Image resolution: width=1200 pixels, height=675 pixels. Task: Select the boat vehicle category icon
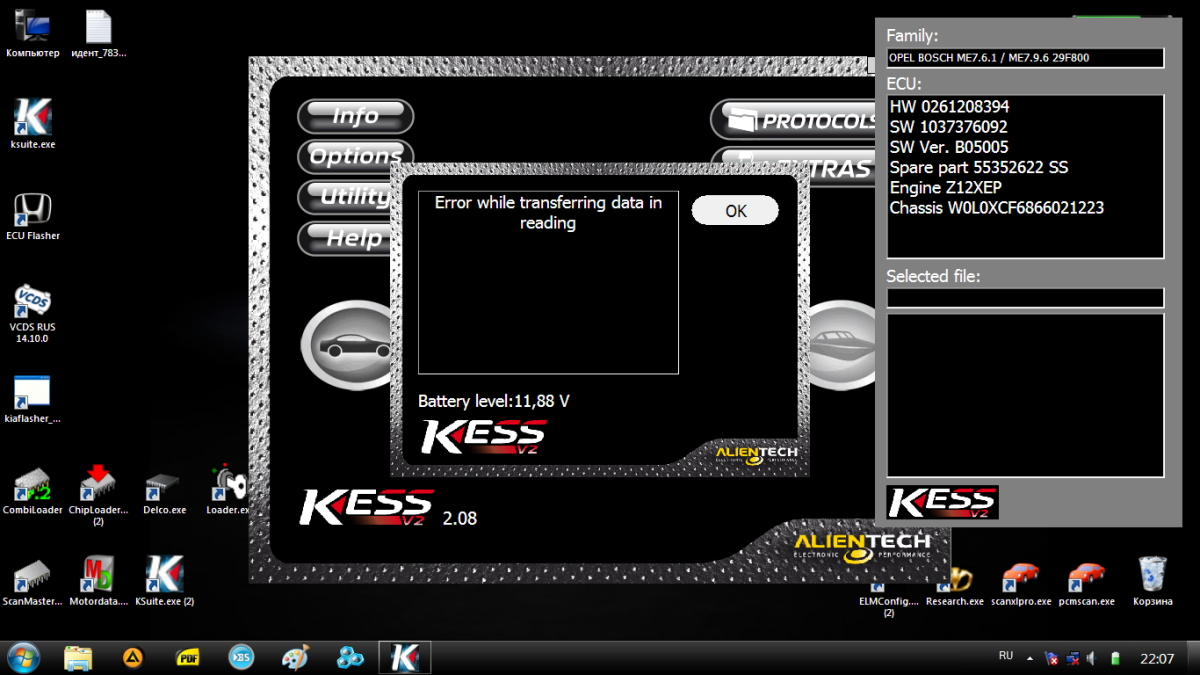pos(840,345)
